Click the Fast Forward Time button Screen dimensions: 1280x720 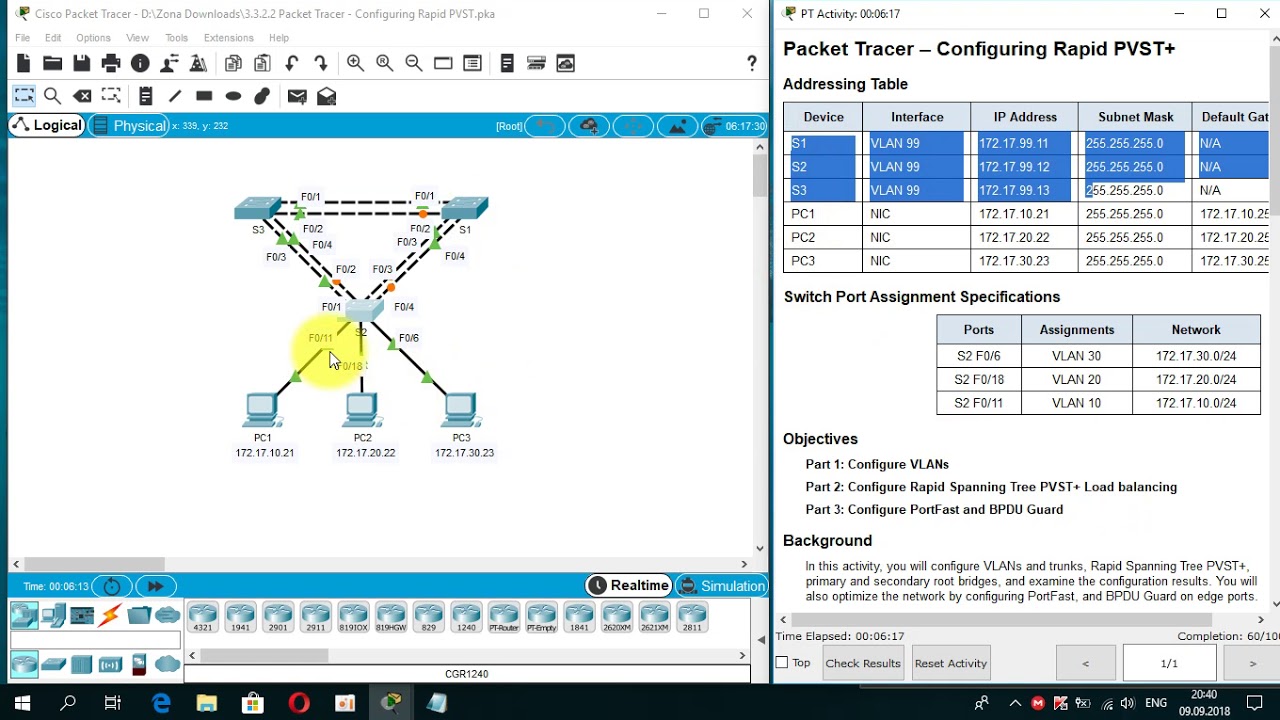coord(154,586)
